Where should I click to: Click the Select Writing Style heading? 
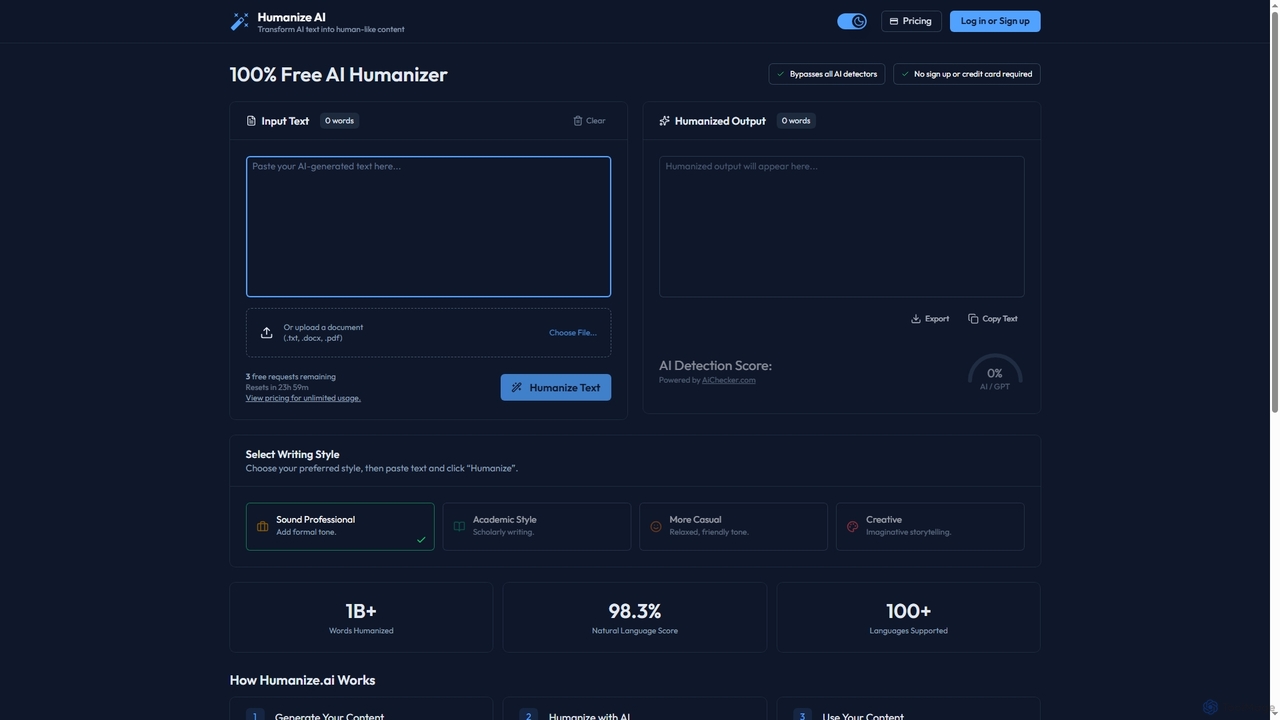(x=293, y=454)
